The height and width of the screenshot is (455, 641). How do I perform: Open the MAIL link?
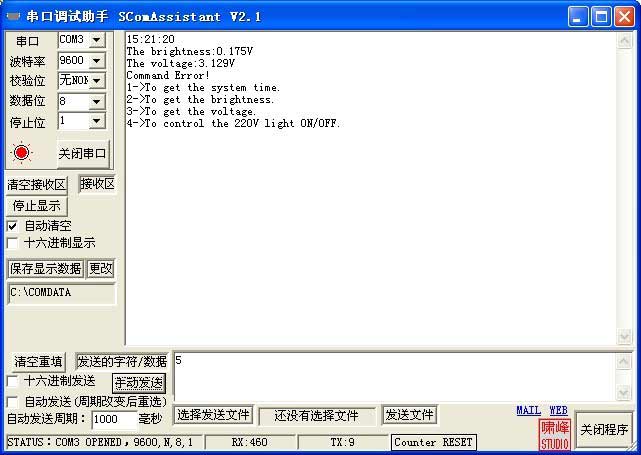click(x=528, y=410)
